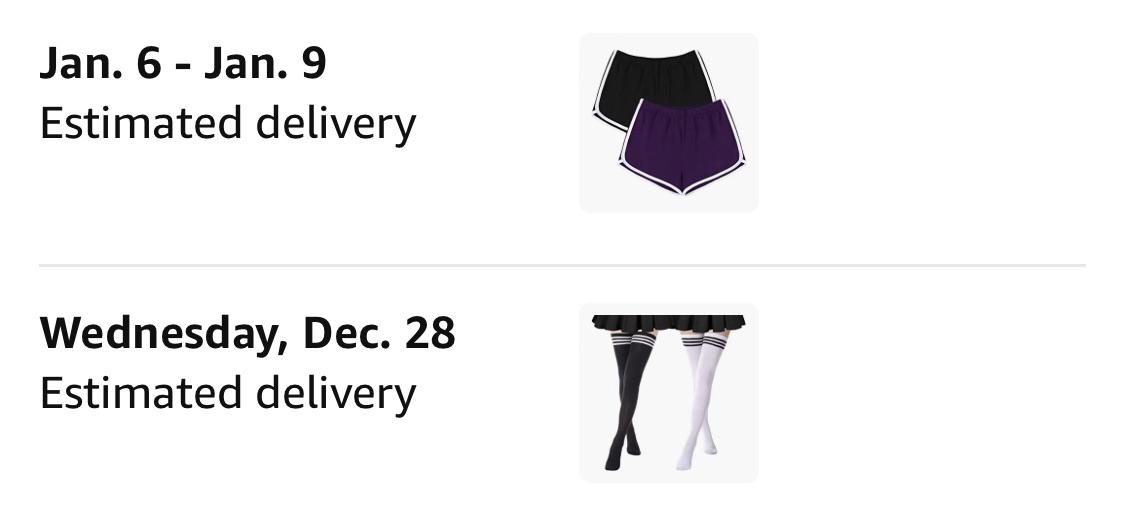The image size is (1125, 506).
Task: Click Estimated delivery text under Wednesday, Dec. 28
Action: [228, 394]
